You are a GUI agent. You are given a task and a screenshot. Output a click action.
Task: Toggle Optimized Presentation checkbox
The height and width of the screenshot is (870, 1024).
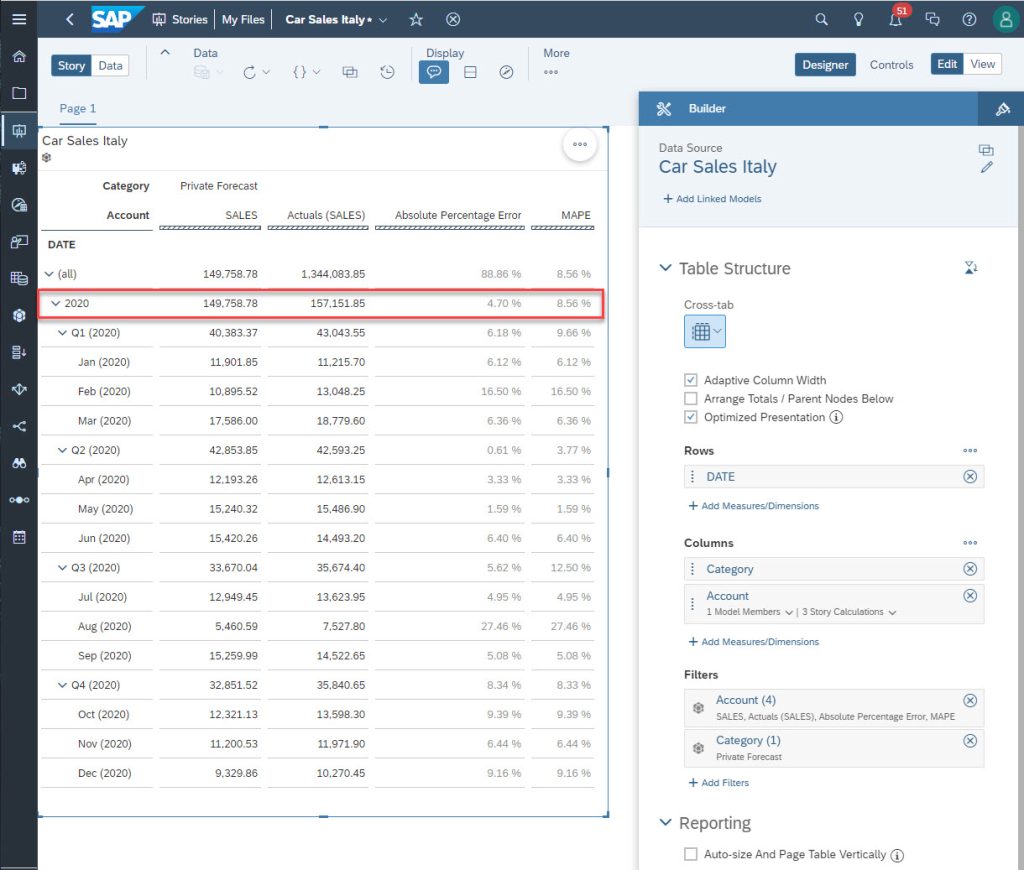click(x=690, y=417)
